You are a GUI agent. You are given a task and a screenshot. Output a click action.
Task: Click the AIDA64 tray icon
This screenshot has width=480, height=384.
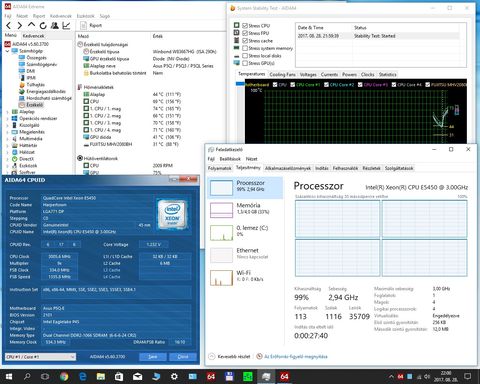click(400, 377)
